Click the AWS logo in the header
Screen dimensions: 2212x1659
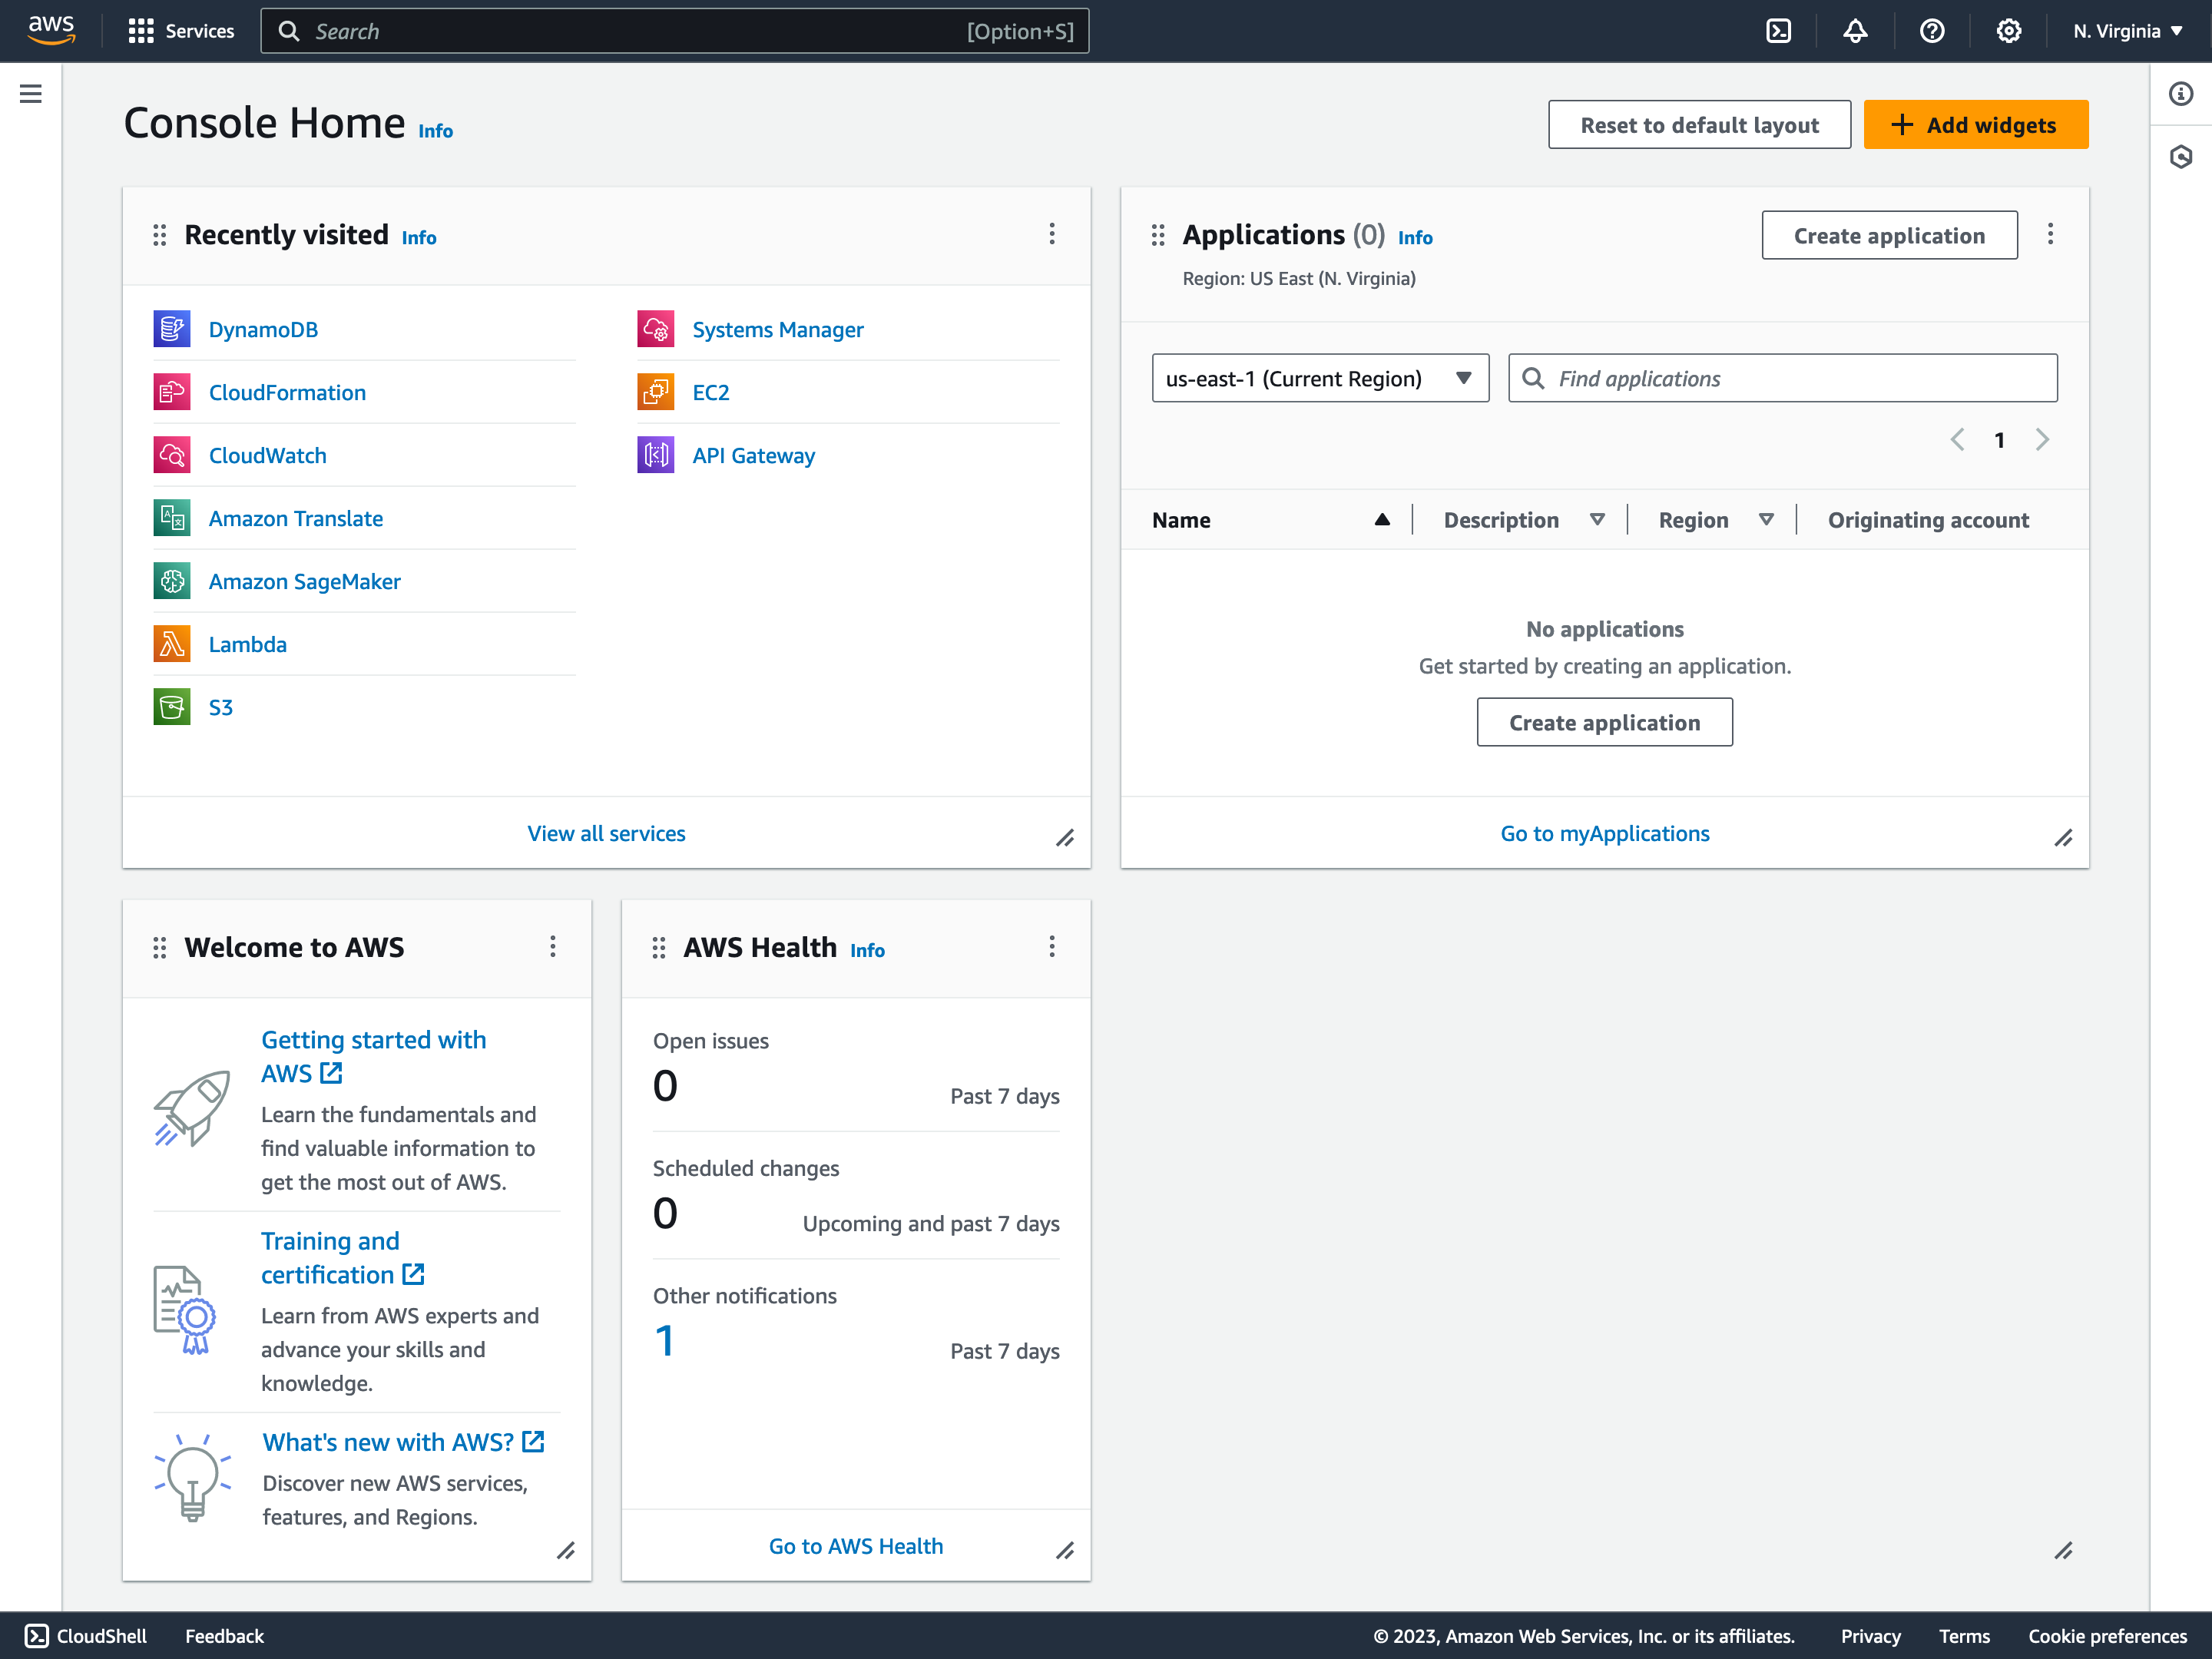pyautogui.click(x=51, y=30)
